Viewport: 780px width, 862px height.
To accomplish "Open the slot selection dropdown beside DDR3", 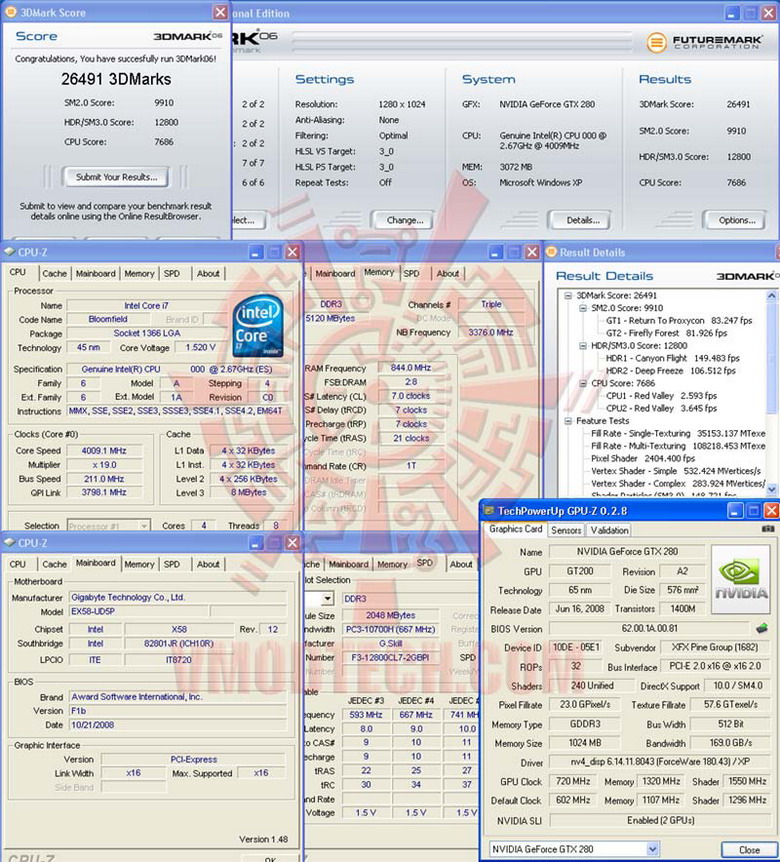I will [x=328, y=598].
